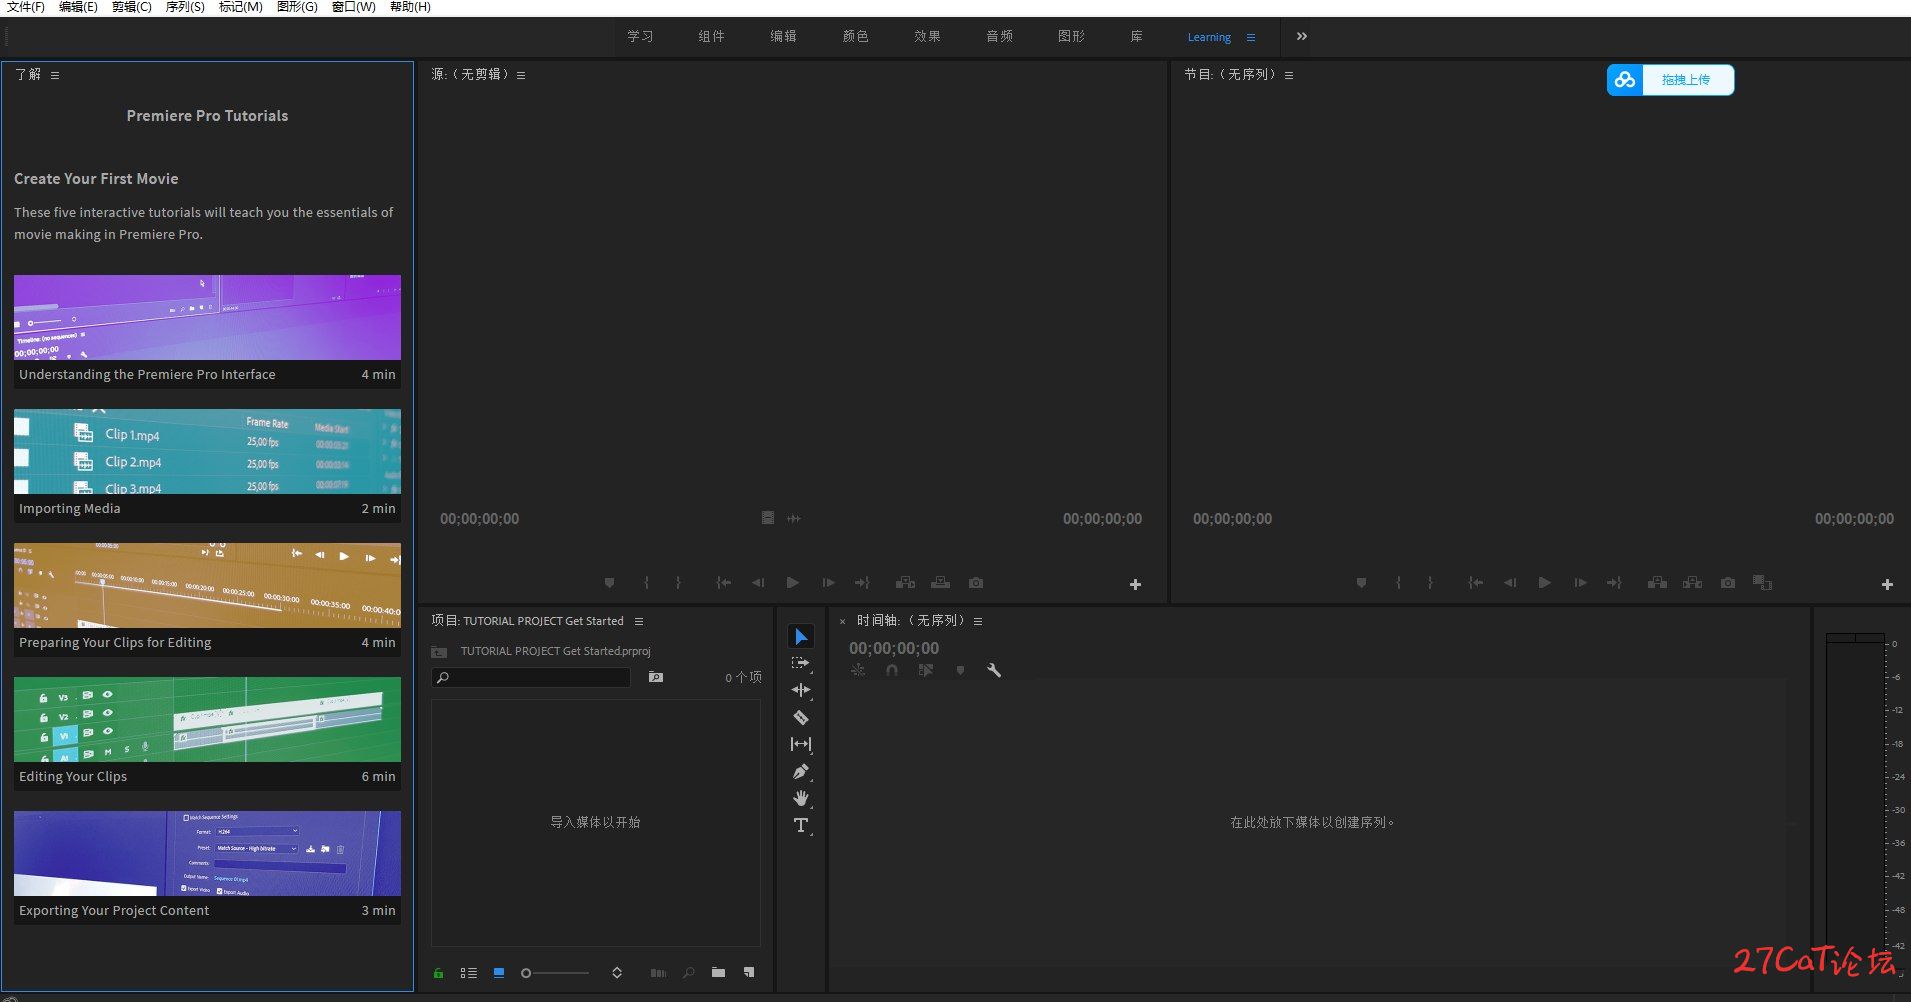Screen dimensions: 1911x1002
Task: Open Project panel menu
Action: coord(639,622)
